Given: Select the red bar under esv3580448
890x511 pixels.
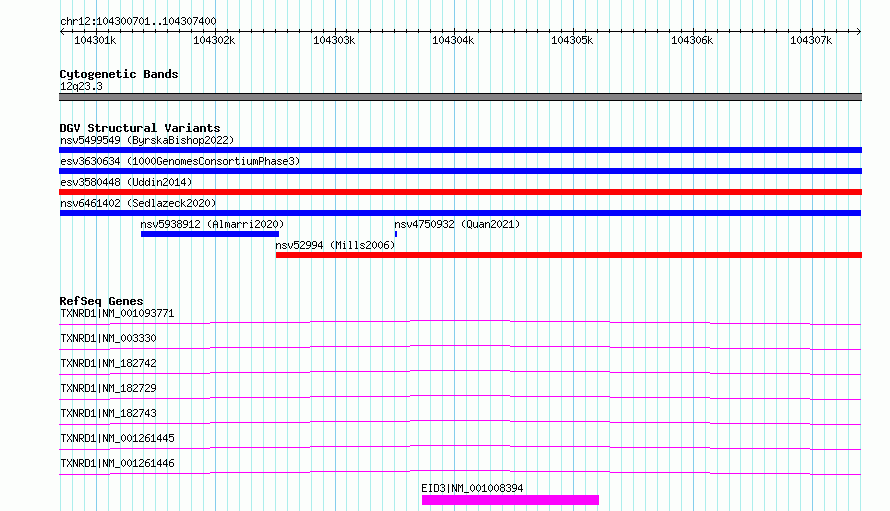Looking at the screenshot, I should tap(460, 192).
